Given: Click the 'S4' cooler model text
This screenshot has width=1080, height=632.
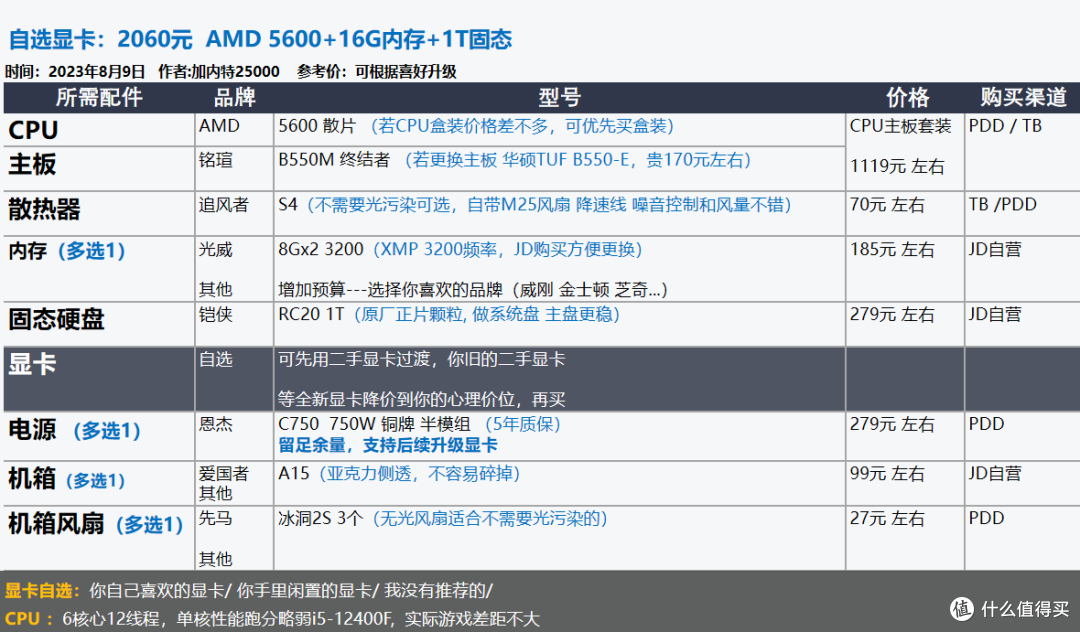Looking at the screenshot, I should point(288,205).
